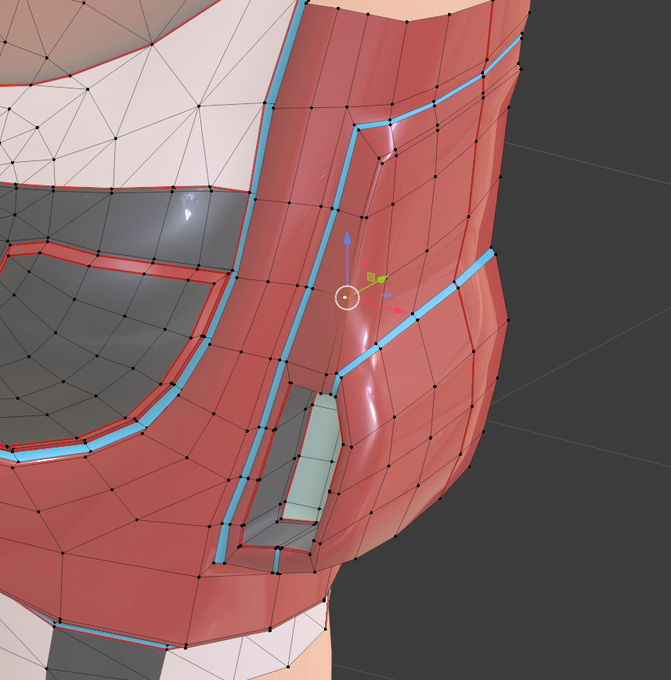671x680 pixels.
Task: Click the blue Z-axis gizmo arrow
Action: click(x=347, y=238)
